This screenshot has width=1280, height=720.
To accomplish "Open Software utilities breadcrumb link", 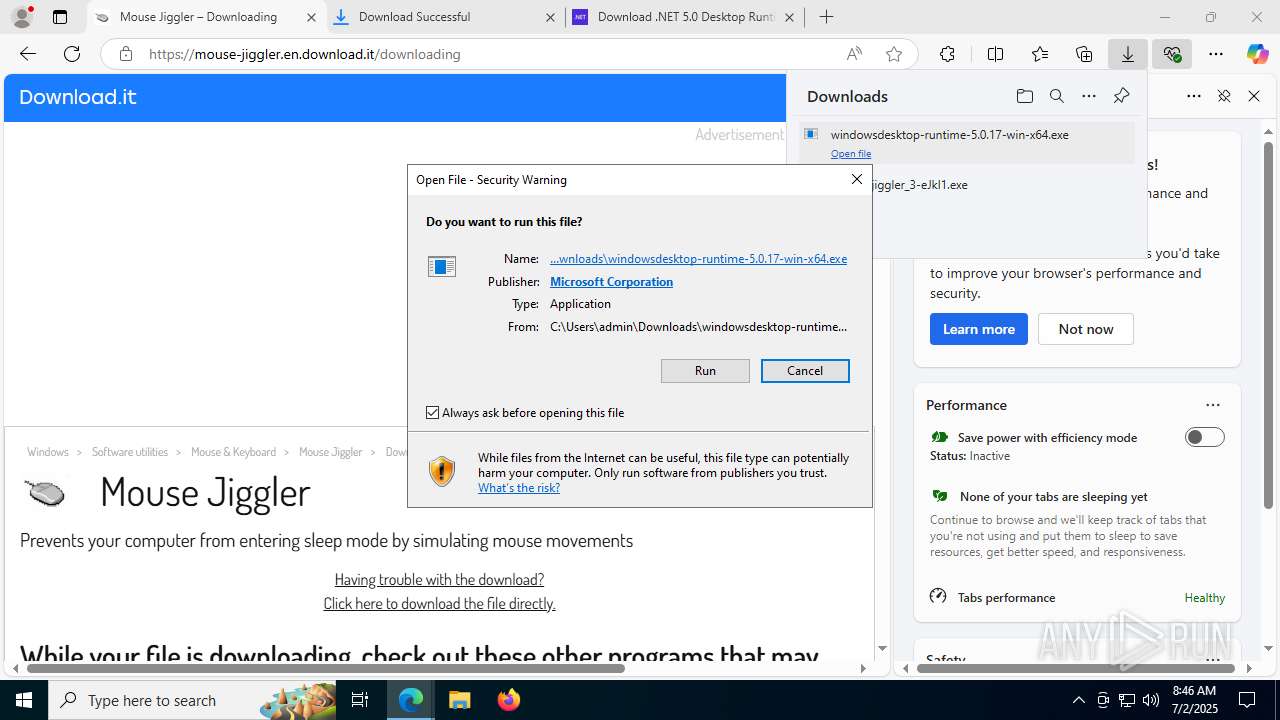I will (x=130, y=452).
